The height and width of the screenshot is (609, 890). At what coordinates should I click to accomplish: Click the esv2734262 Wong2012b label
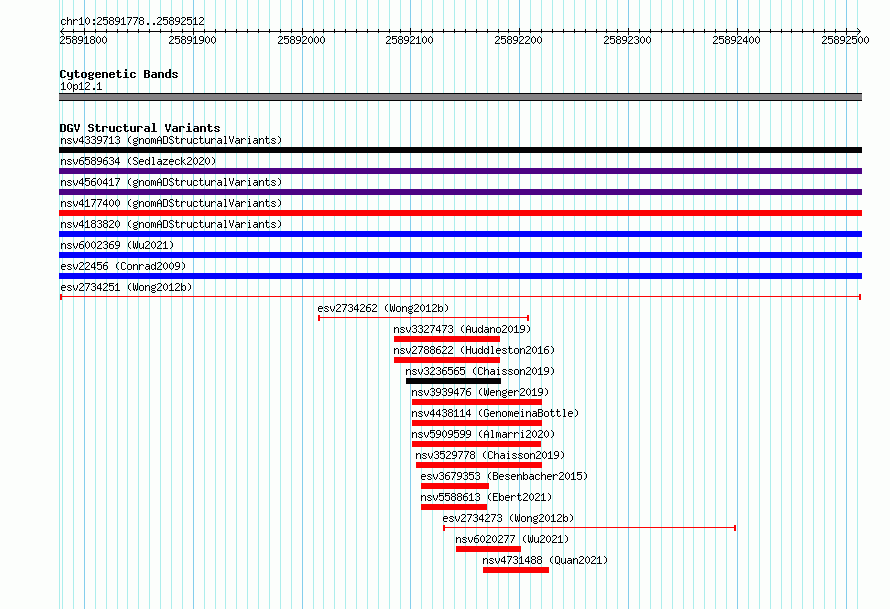383,308
